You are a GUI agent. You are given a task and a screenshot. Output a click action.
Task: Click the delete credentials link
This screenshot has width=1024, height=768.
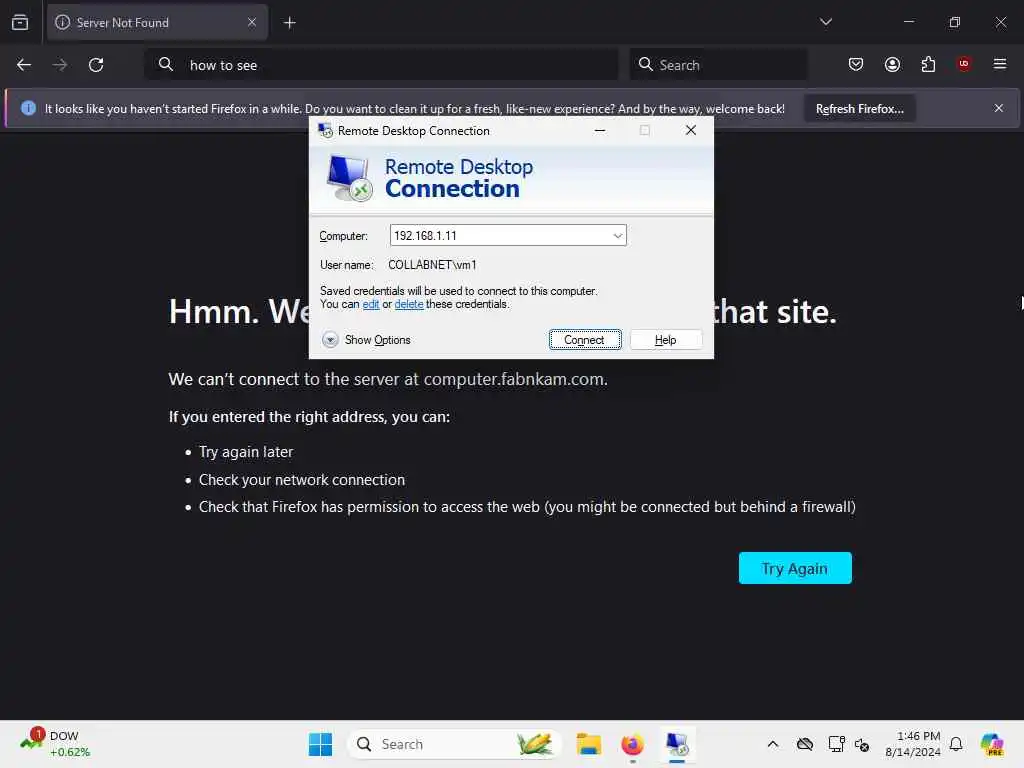coord(409,304)
